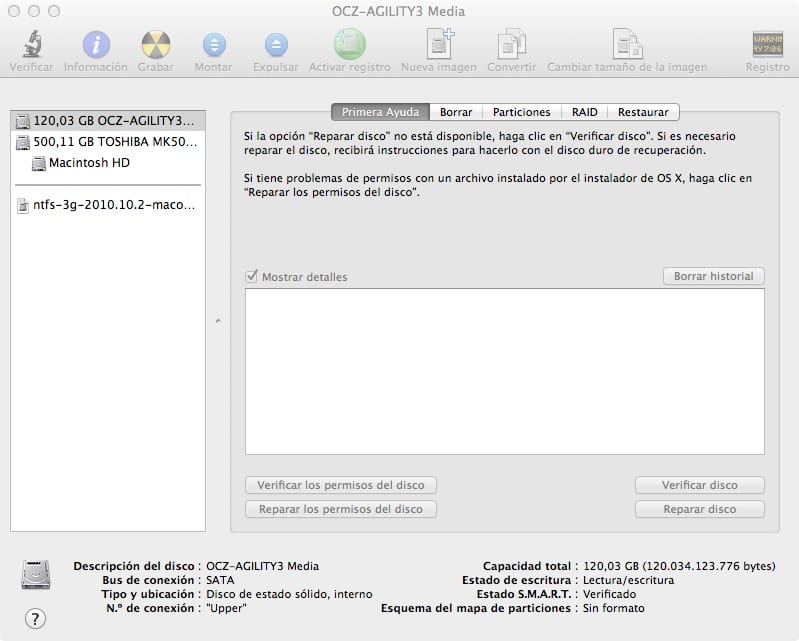Click the Verificar microscope toolbar icon
The width and height of the screenshot is (799, 641).
31,45
